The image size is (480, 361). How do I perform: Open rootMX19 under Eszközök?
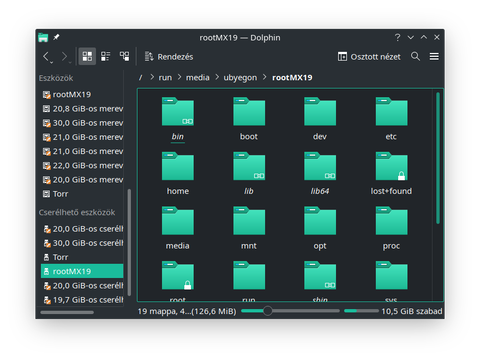[82, 94]
